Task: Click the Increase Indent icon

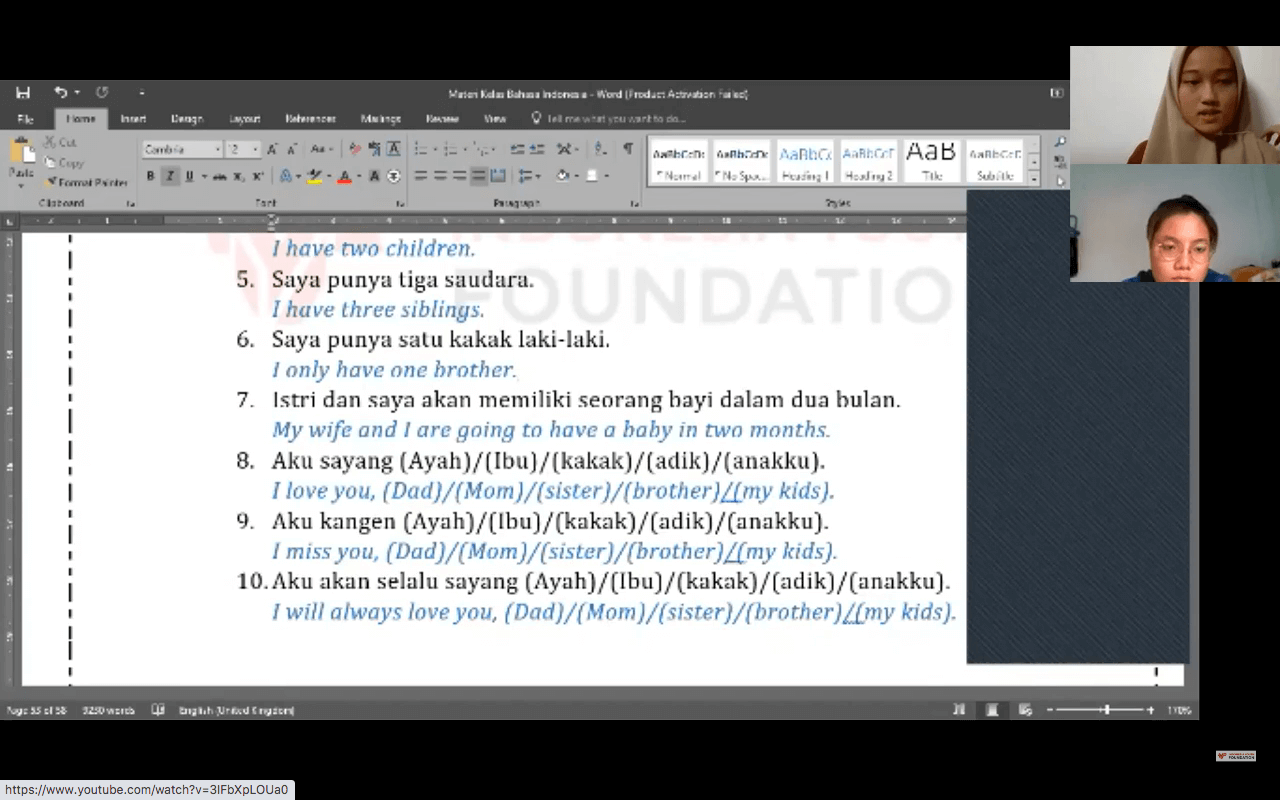Action: [537, 149]
